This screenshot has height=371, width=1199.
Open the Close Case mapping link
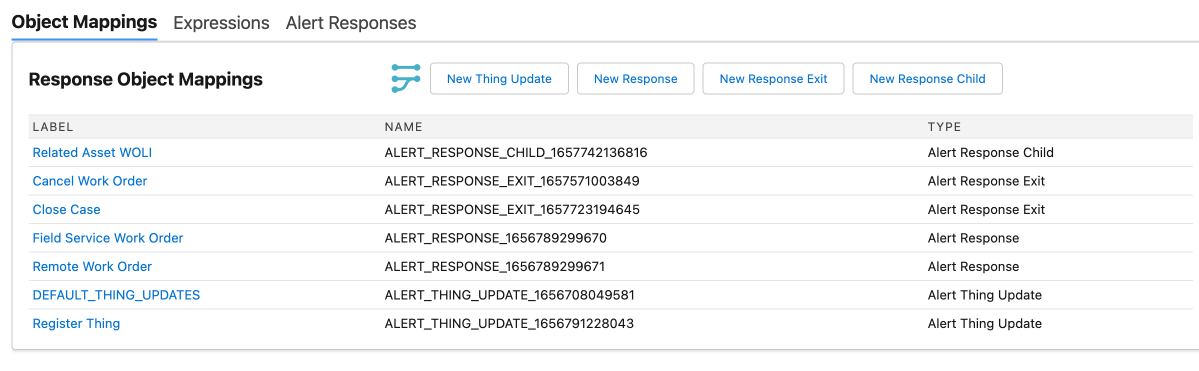[x=67, y=210]
